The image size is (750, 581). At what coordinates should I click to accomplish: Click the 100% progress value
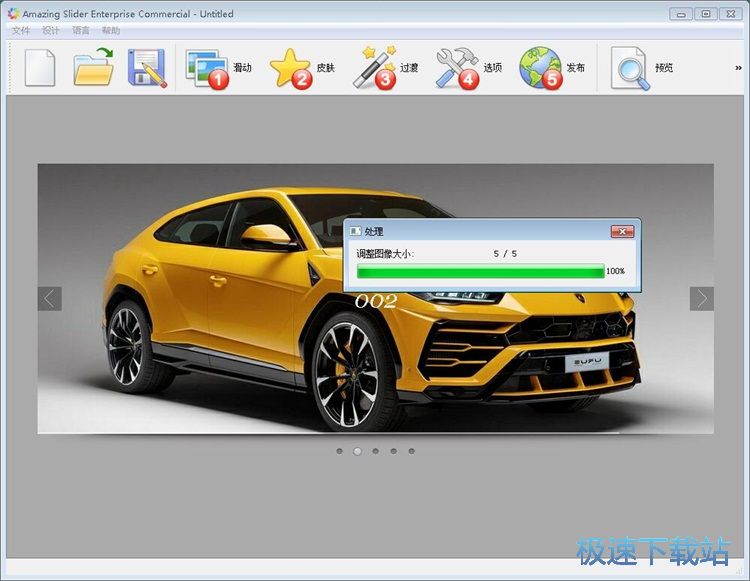click(616, 271)
